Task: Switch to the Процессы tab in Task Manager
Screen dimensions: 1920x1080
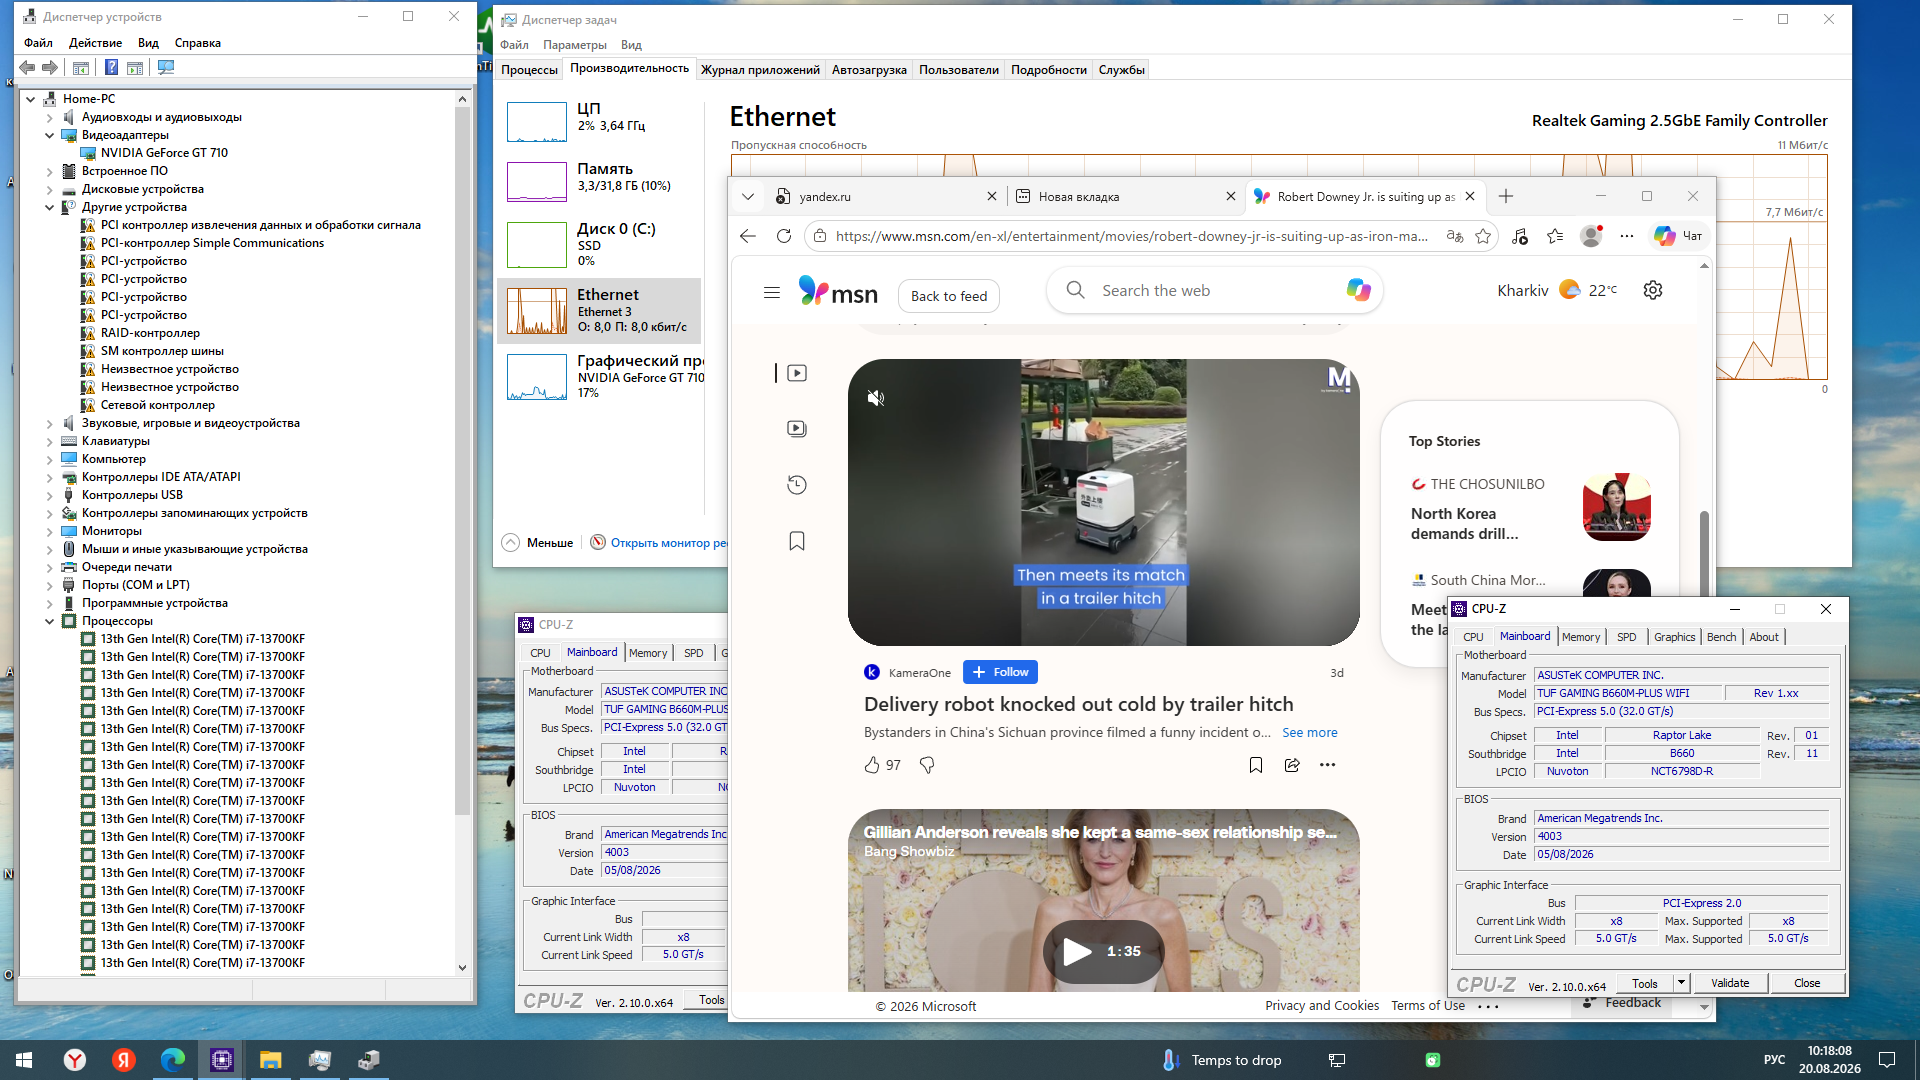Action: click(529, 70)
